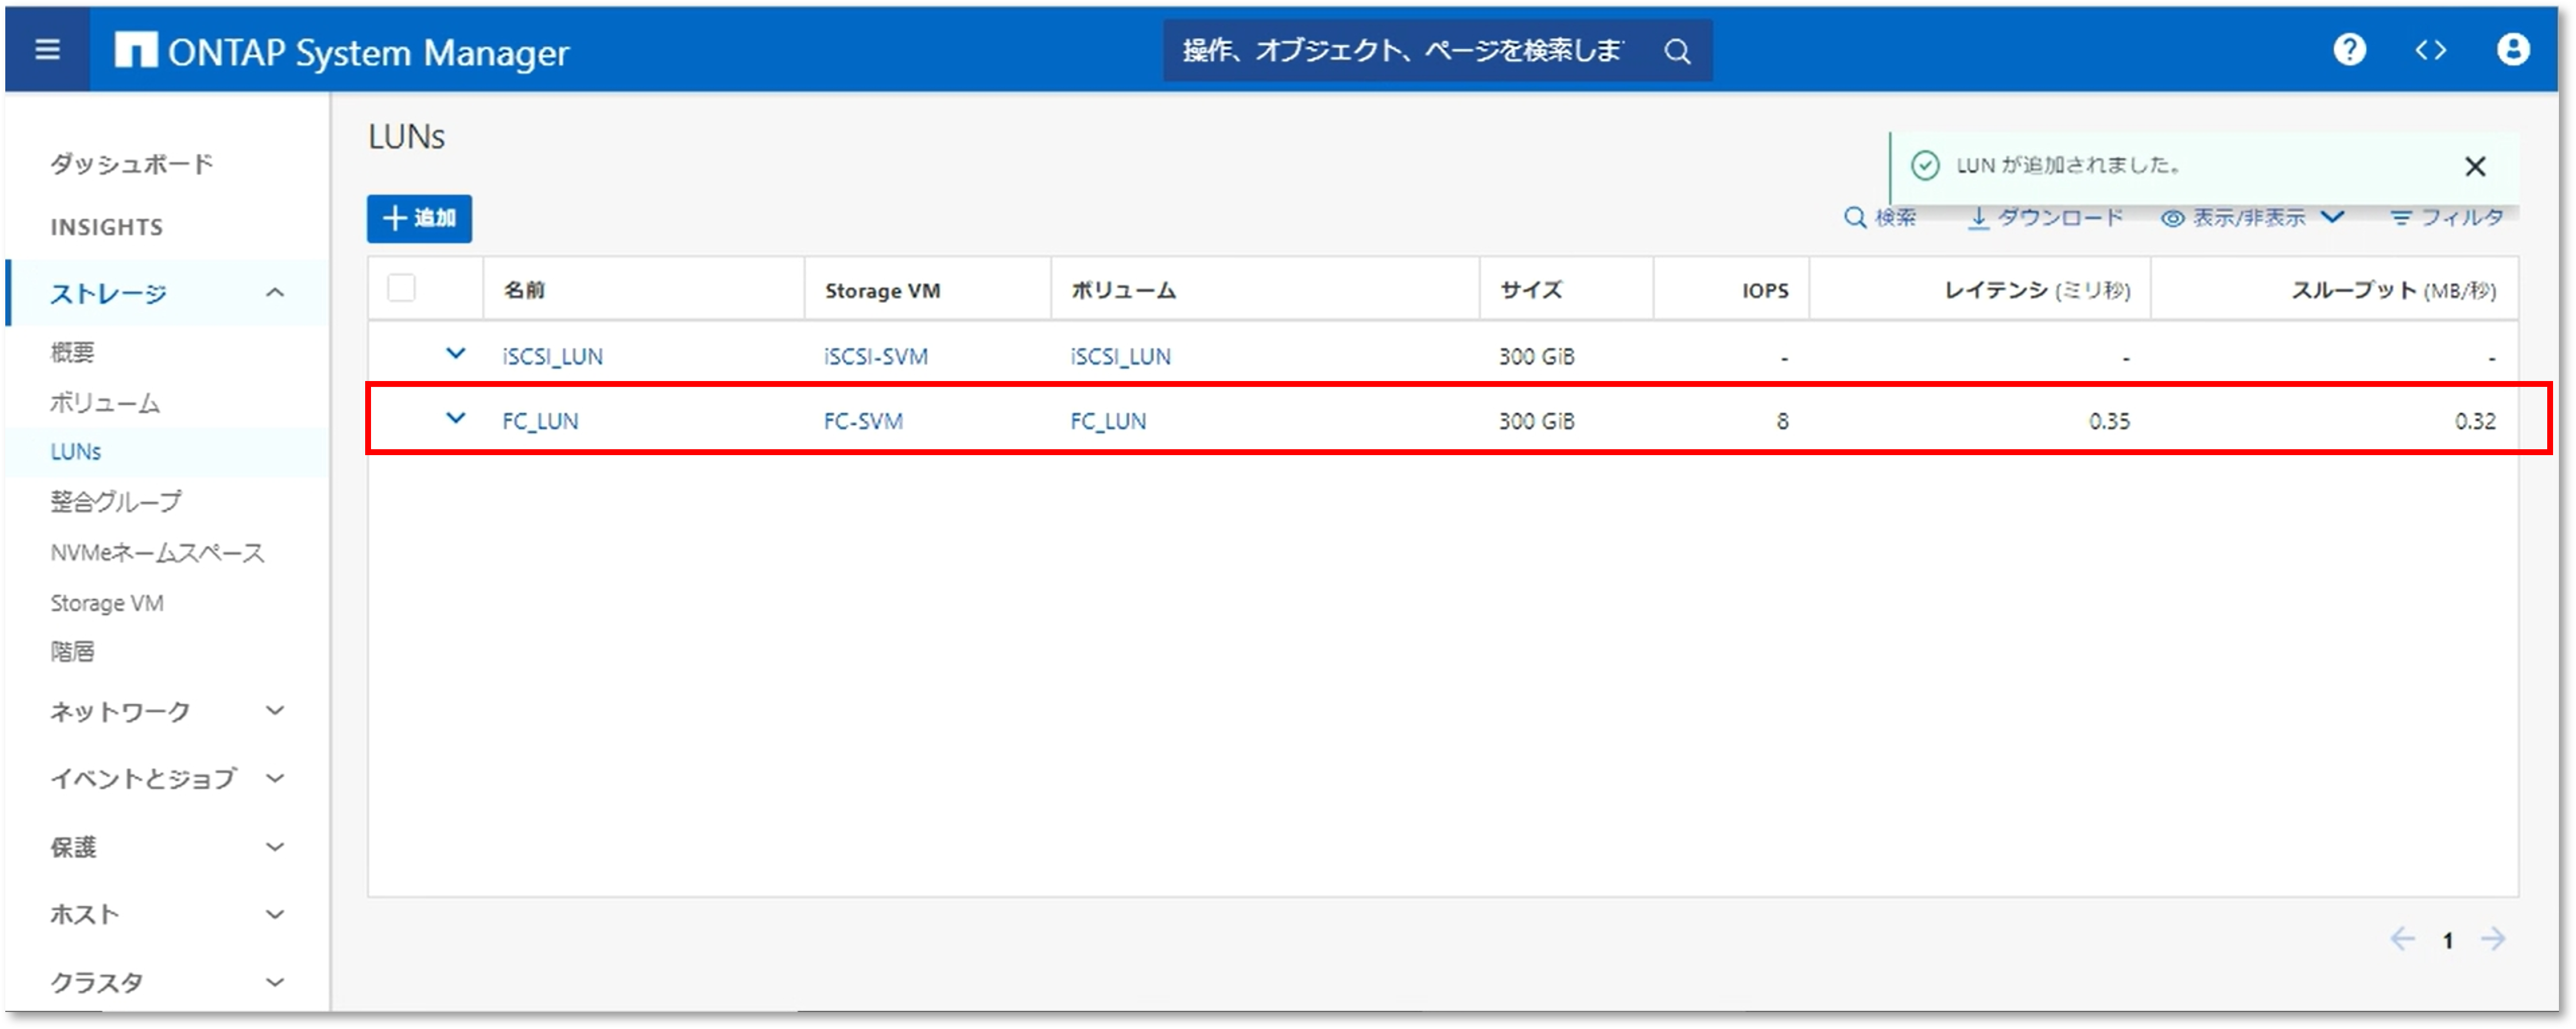This screenshot has width=2576, height=1029.
Task: Click the LUNs page heading
Action: click(406, 136)
